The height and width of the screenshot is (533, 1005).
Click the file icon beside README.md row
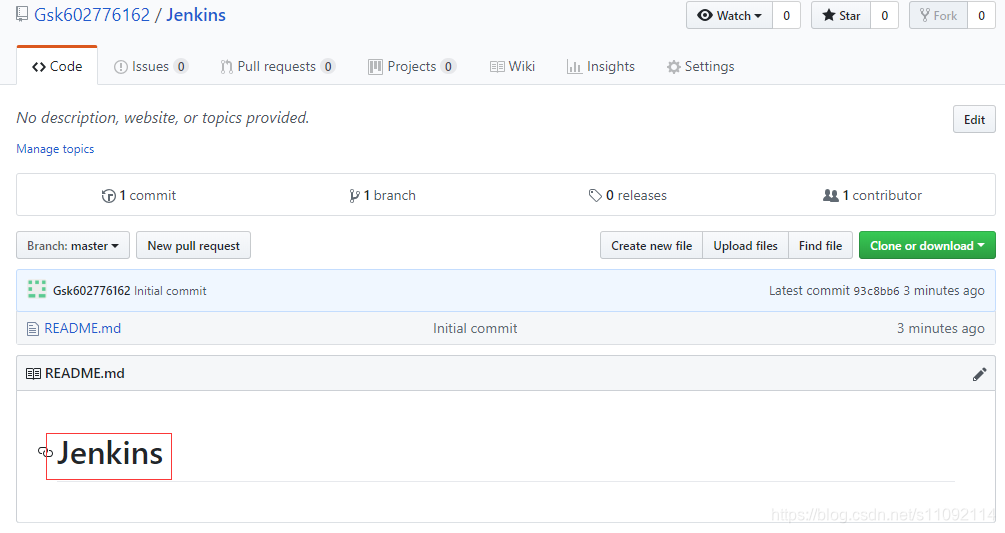33,329
